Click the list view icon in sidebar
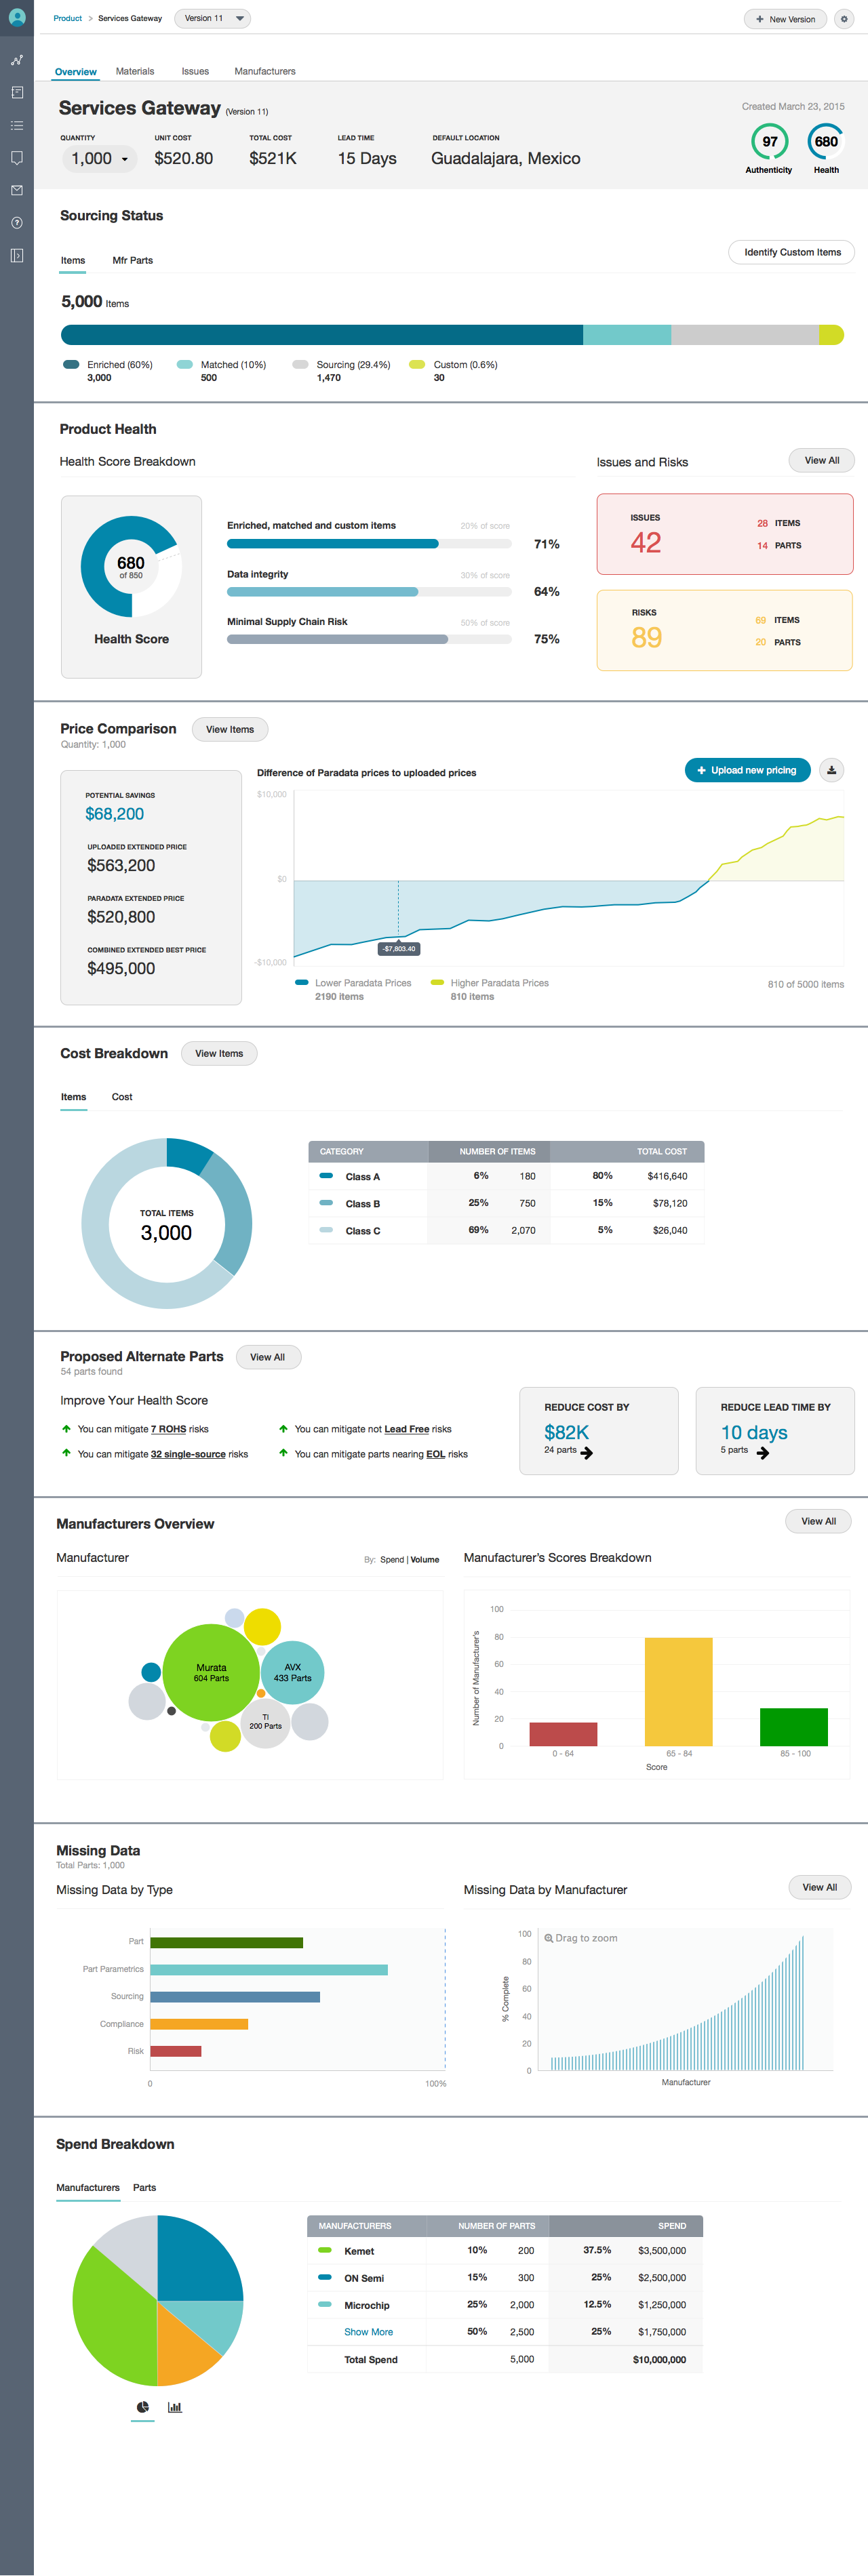The image size is (868, 2576). coord(17,126)
